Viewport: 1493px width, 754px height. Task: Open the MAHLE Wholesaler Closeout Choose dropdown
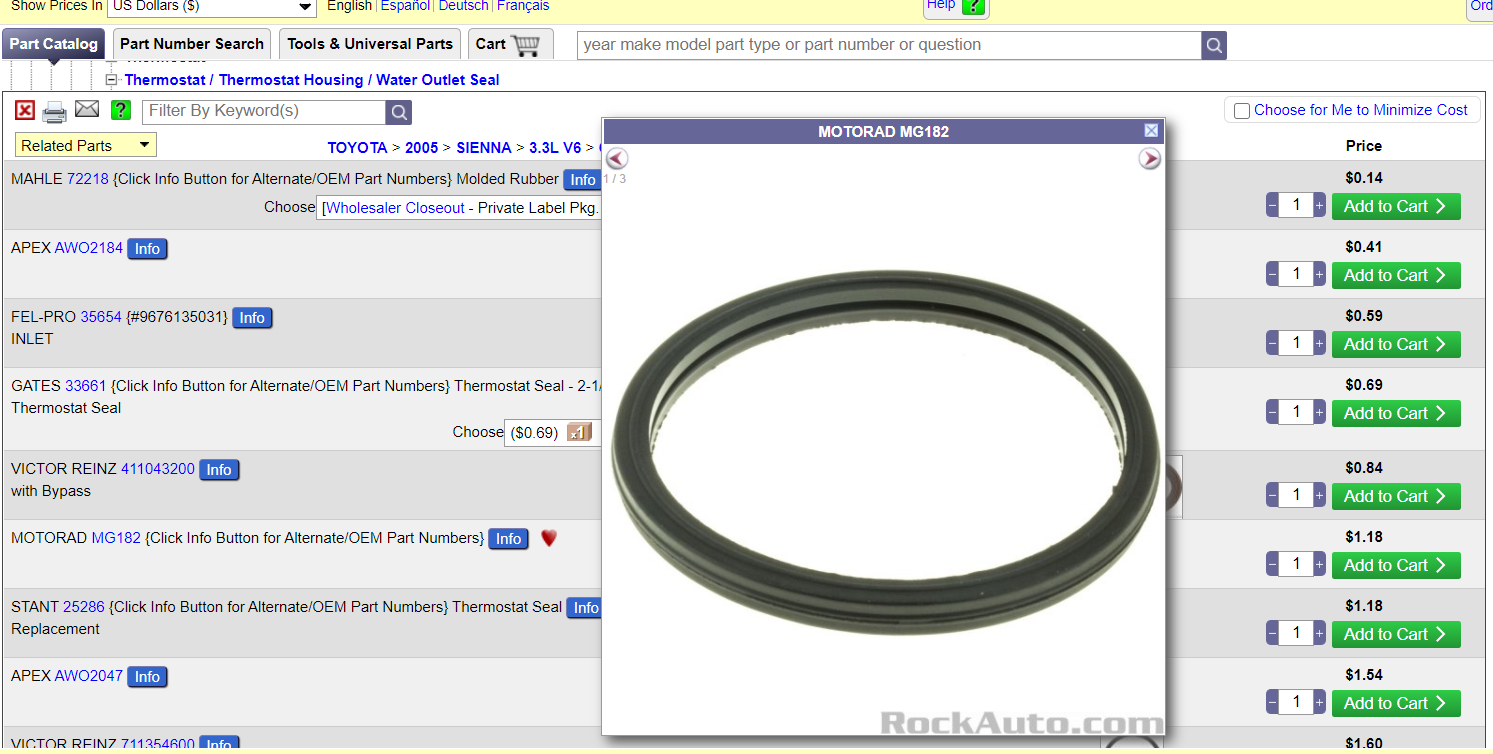pyautogui.click(x=460, y=208)
